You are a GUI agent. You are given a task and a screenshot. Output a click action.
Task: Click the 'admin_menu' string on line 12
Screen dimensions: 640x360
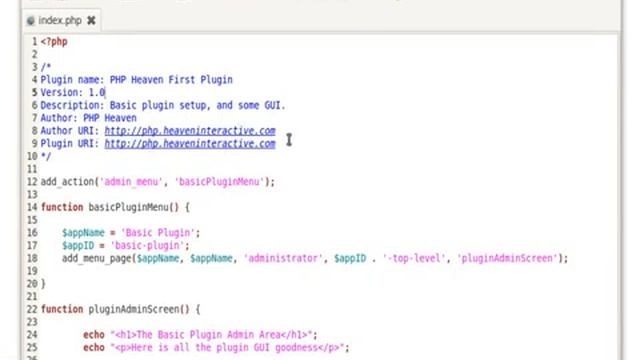[x=131, y=182]
